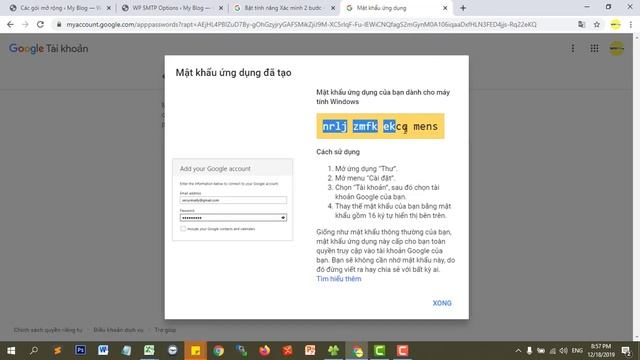Launch Photoshop from the taskbar

coord(80,350)
